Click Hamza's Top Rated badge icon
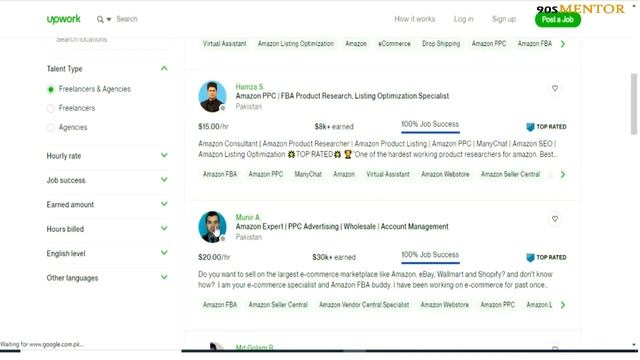This screenshot has height=360, width=640. [x=530, y=127]
